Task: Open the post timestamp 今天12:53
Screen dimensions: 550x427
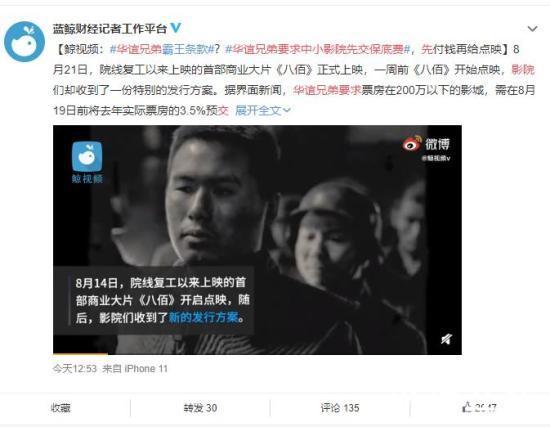Action: coord(74,368)
